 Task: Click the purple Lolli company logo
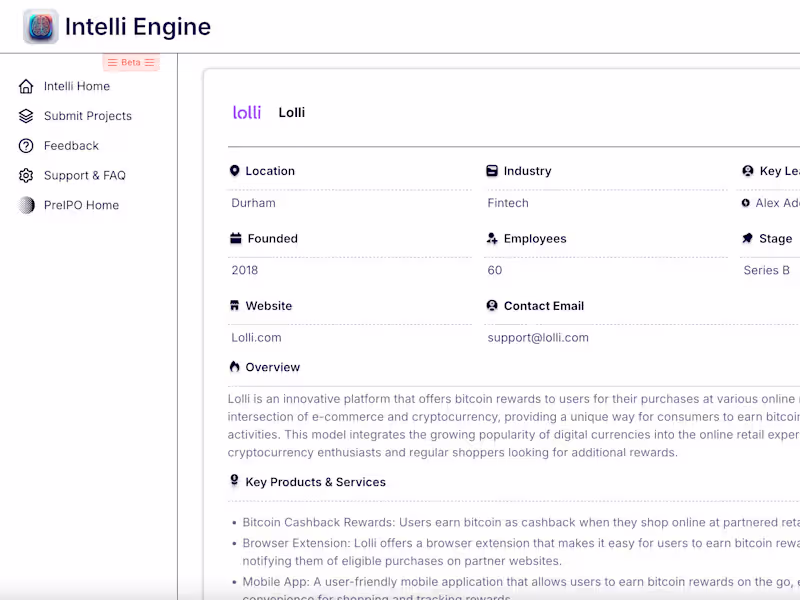247,113
